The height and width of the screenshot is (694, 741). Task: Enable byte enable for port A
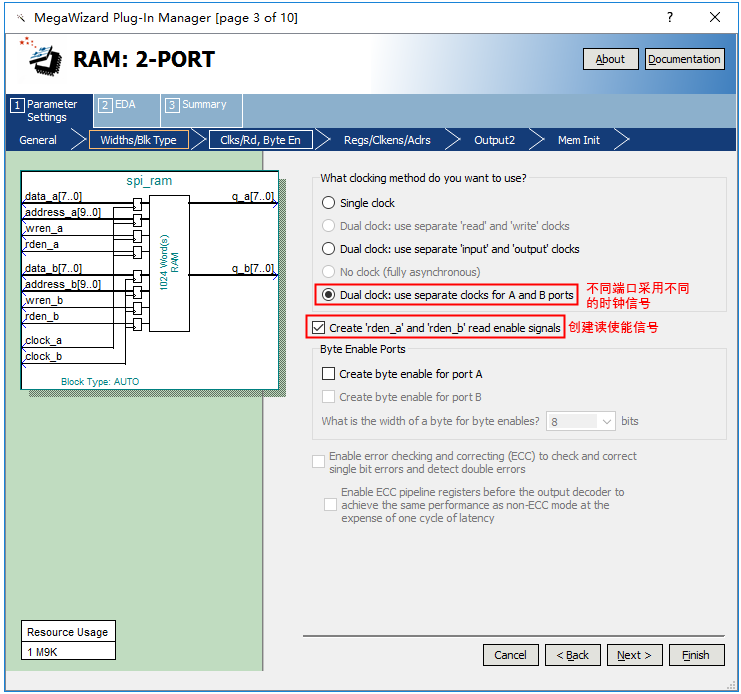[329, 374]
